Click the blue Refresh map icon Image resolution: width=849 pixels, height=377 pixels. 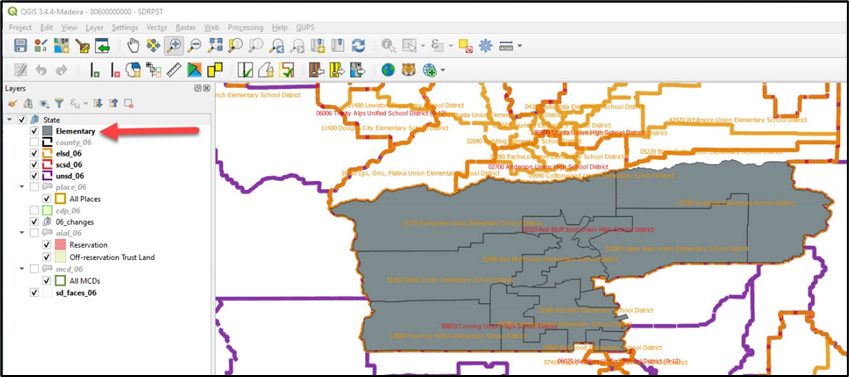tap(358, 46)
